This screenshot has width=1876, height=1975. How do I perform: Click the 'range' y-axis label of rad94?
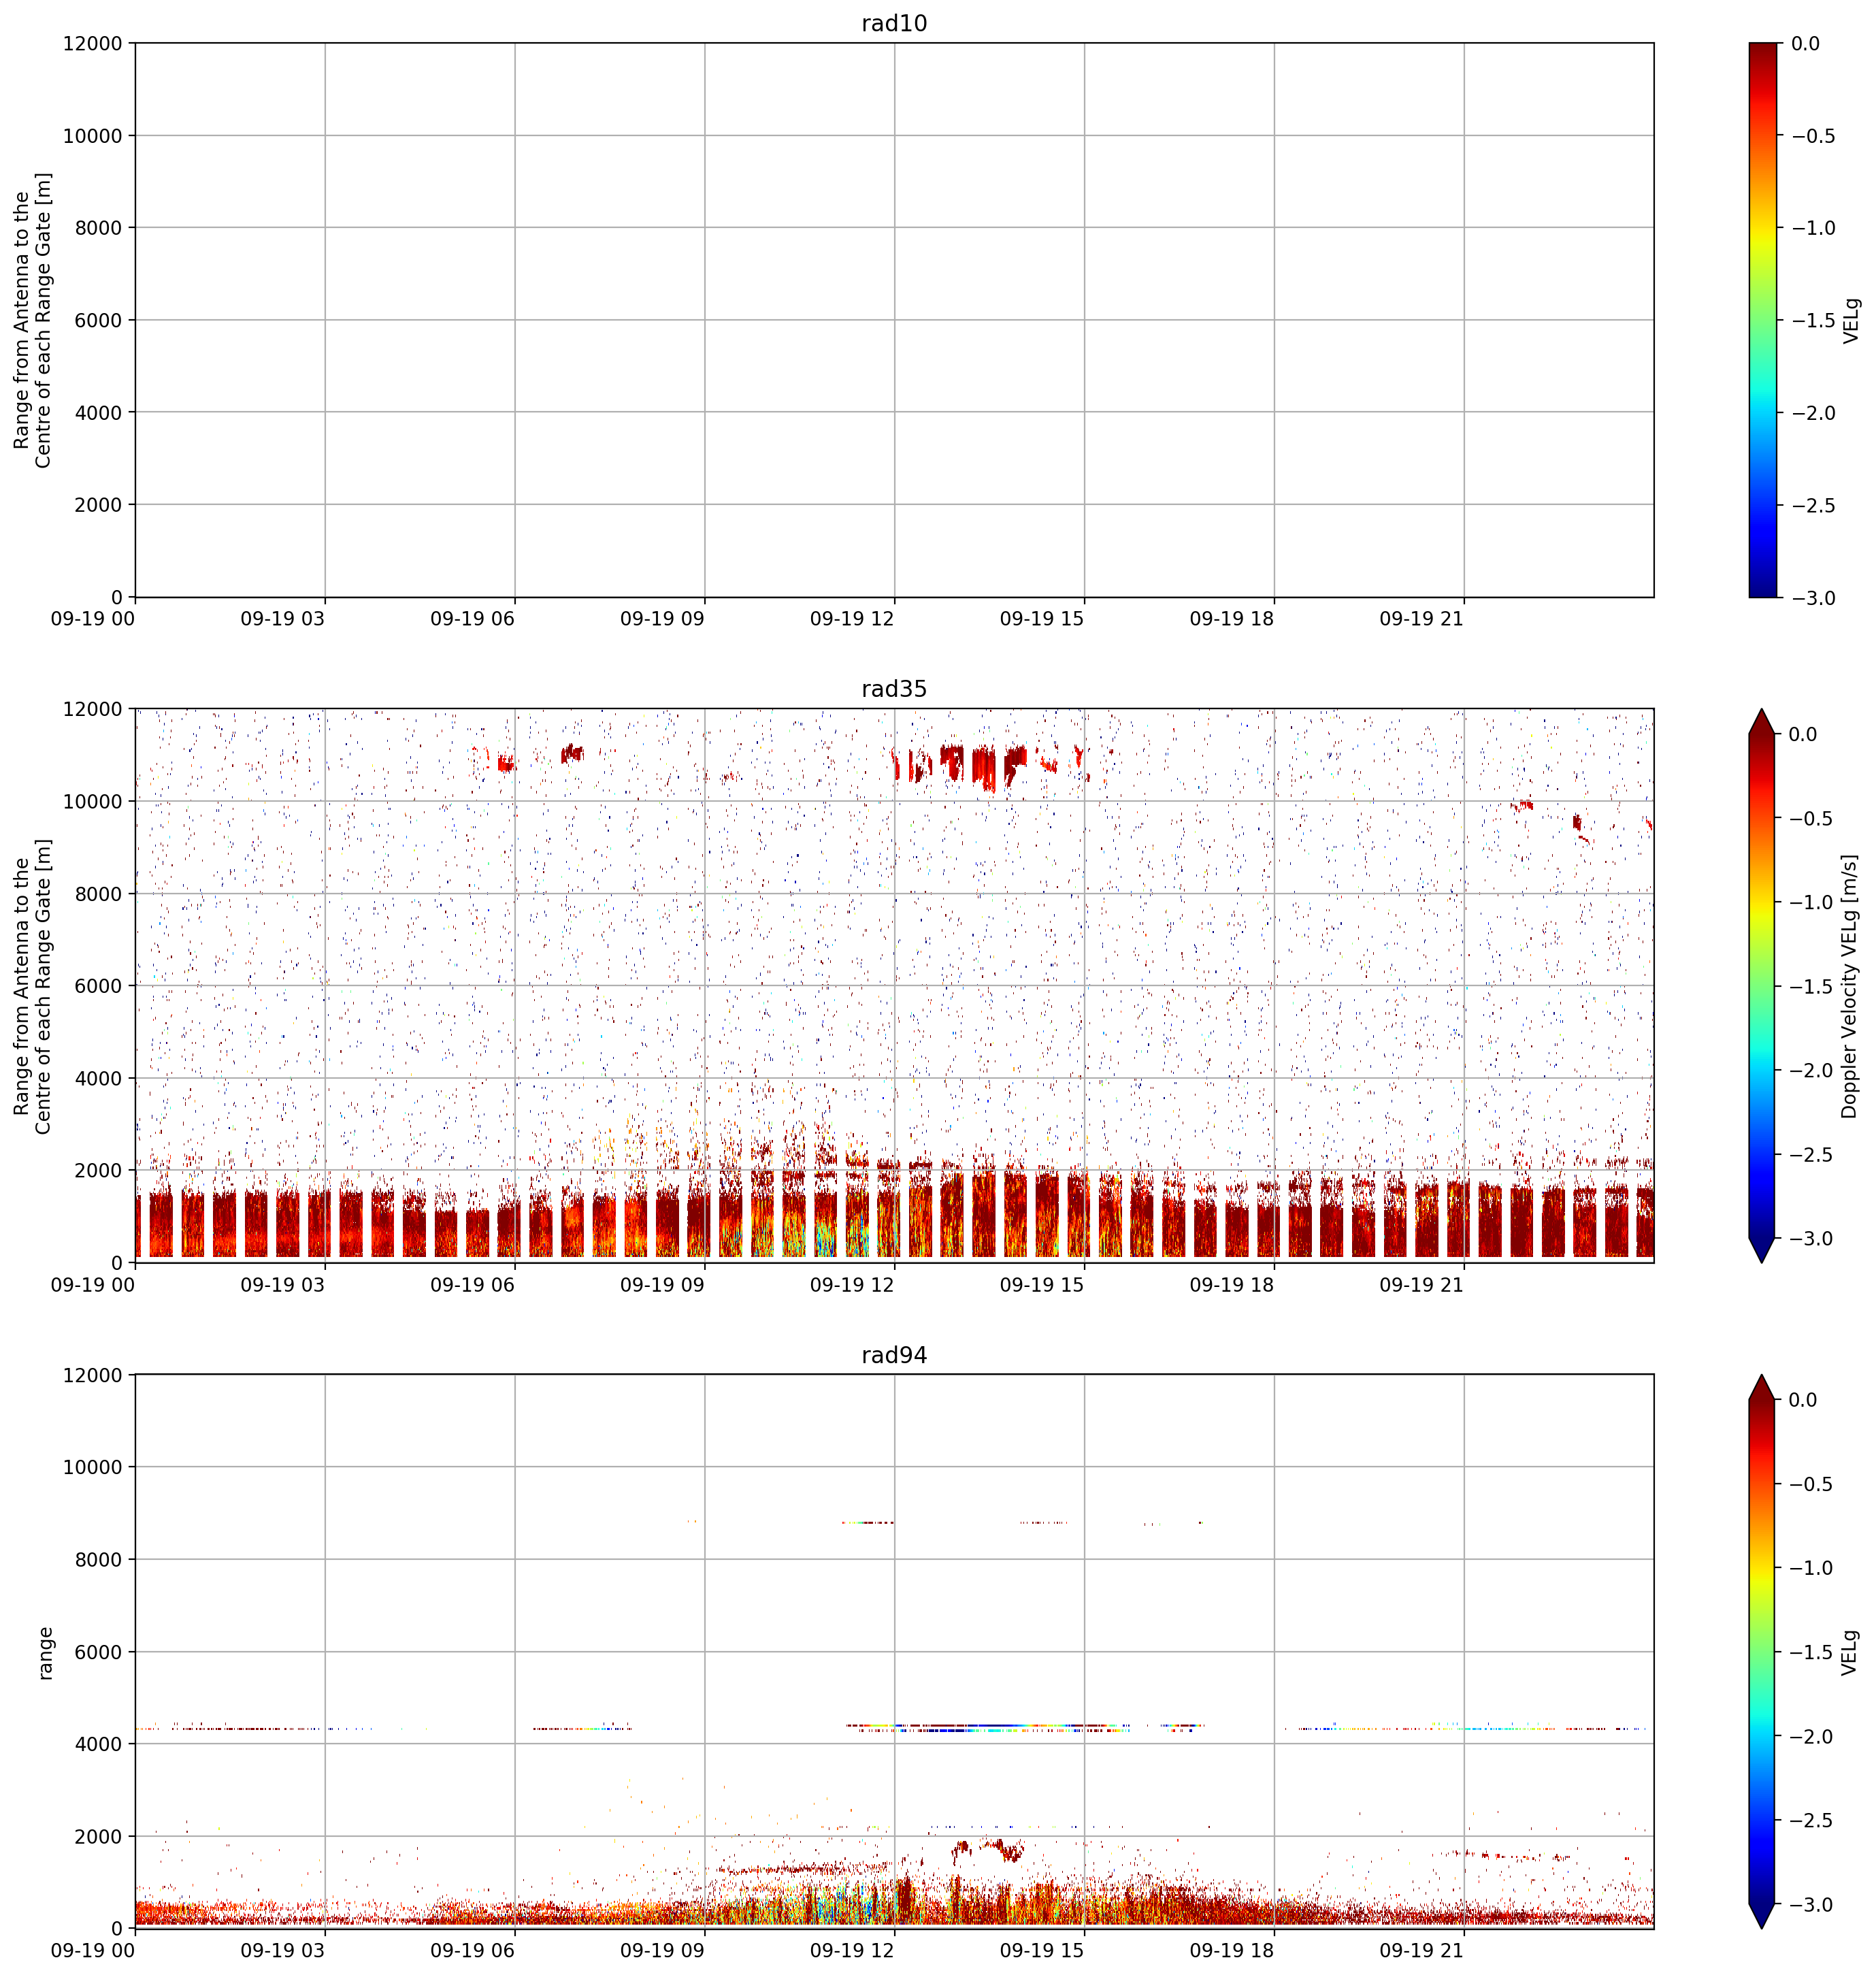click(x=45, y=1653)
